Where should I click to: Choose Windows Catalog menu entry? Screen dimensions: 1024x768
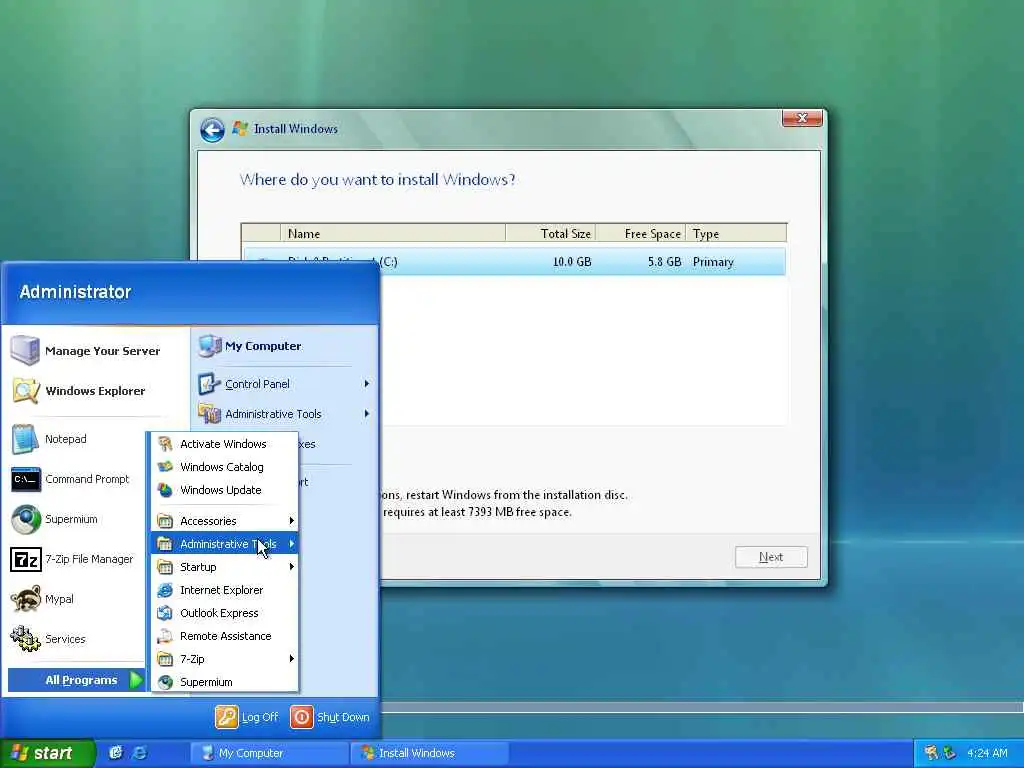coord(225,467)
